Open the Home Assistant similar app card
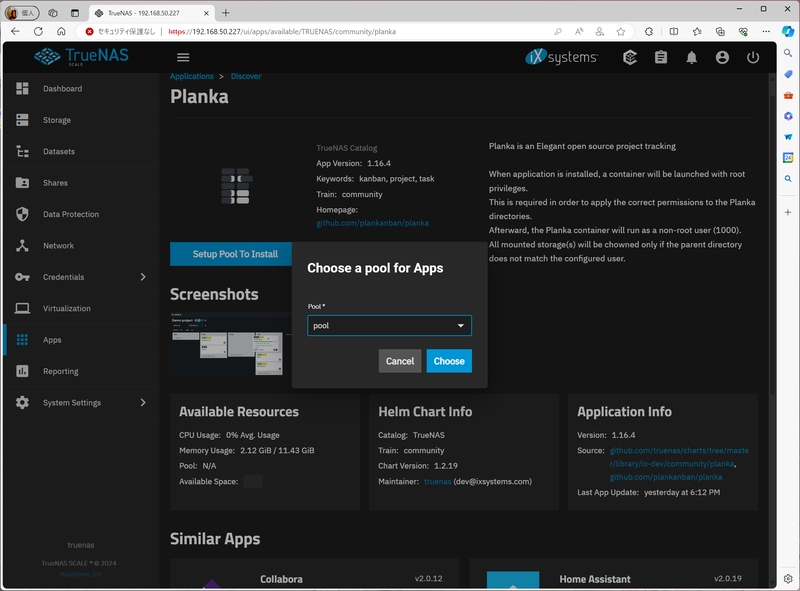Viewport: 800px width, 591px height. pyautogui.click(x=613, y=574)
